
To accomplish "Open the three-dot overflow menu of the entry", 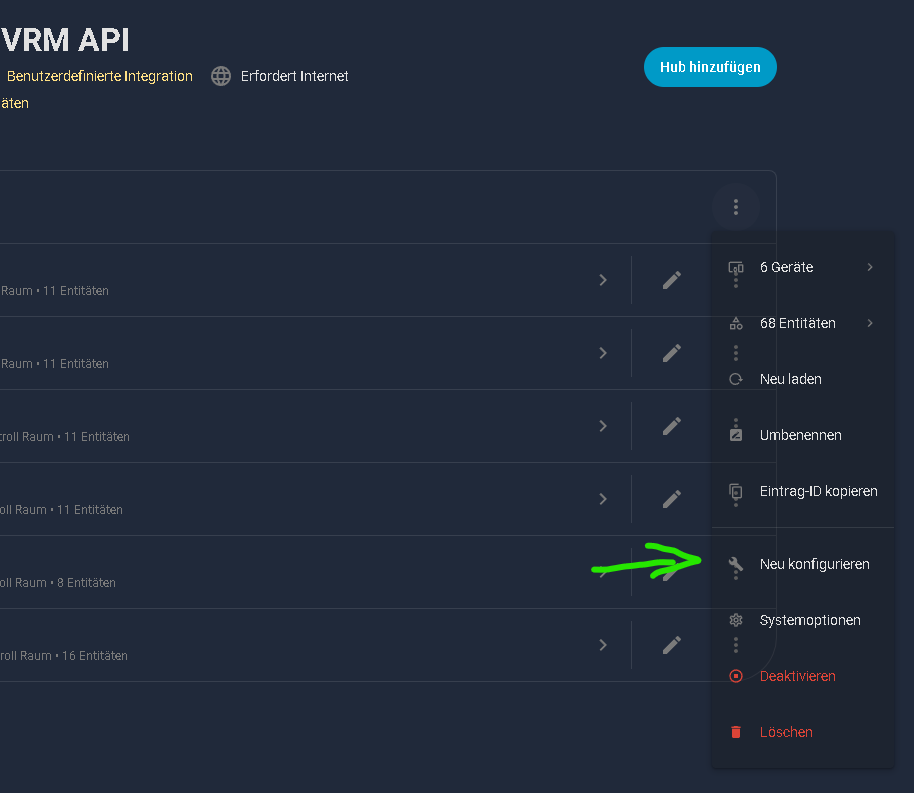I will (736, 207).
